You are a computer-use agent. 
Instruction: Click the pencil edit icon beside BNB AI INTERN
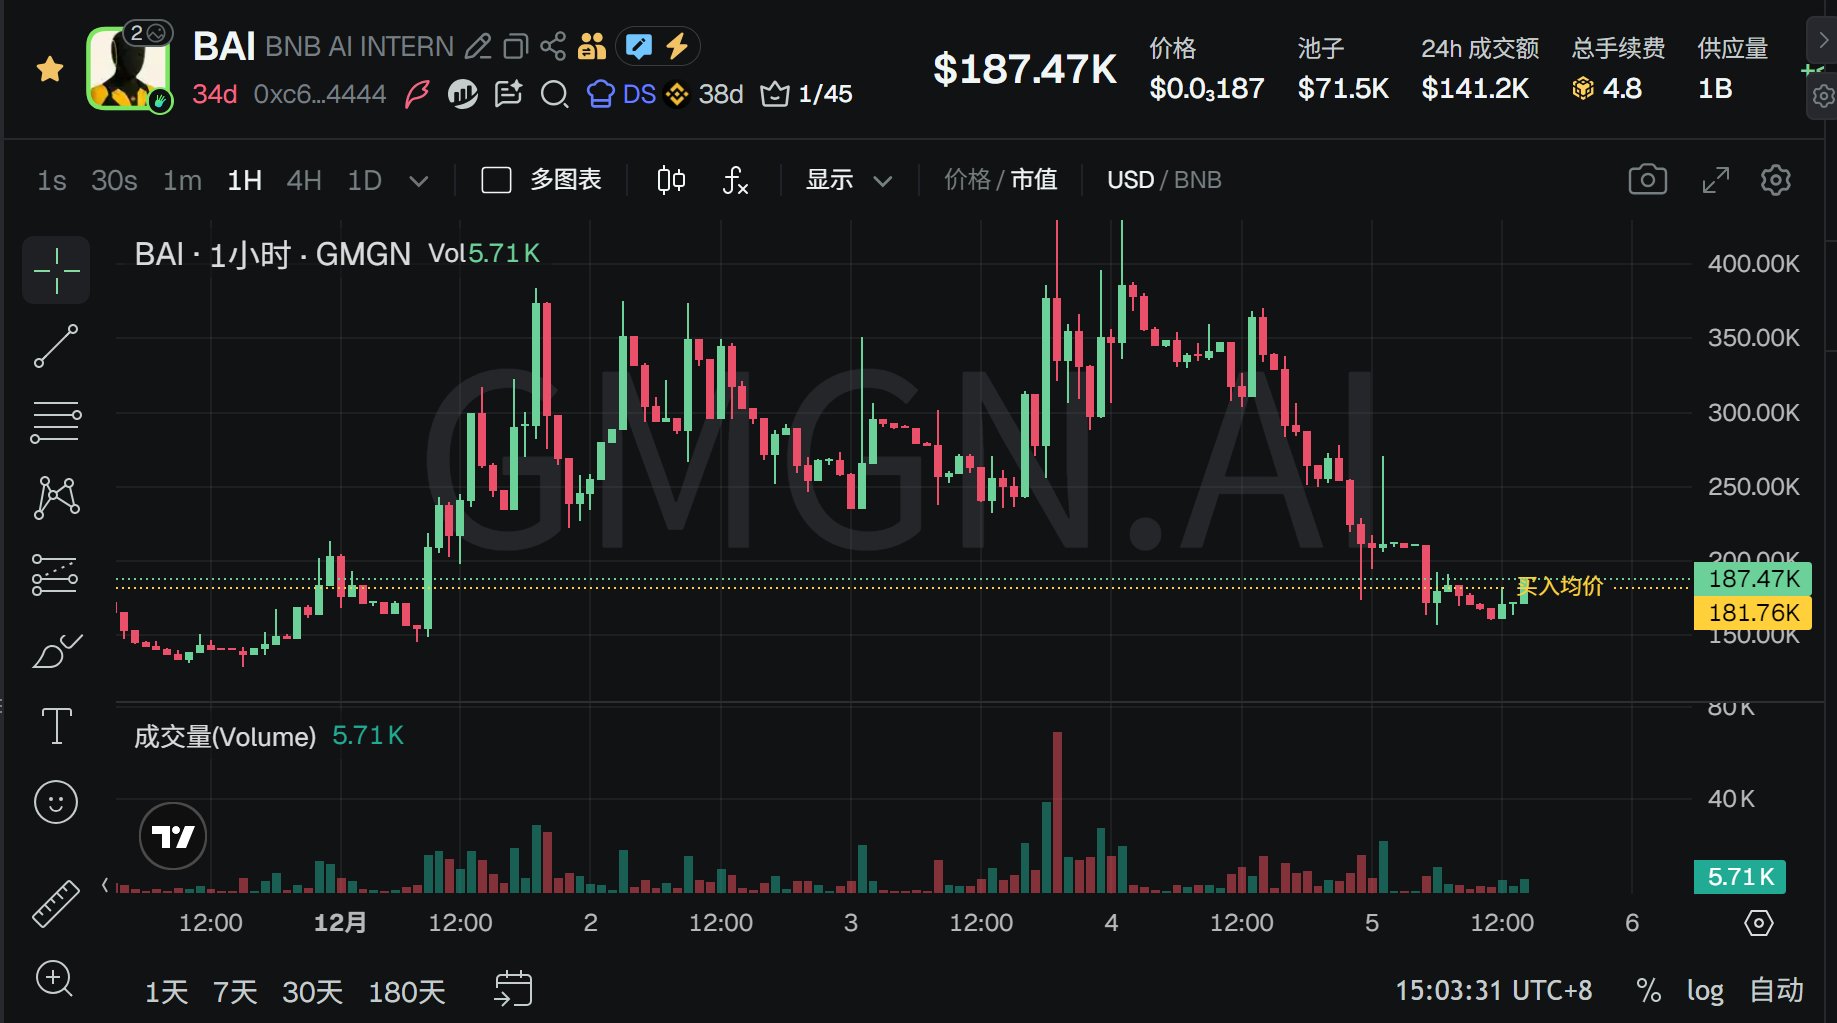coord(478,46)
